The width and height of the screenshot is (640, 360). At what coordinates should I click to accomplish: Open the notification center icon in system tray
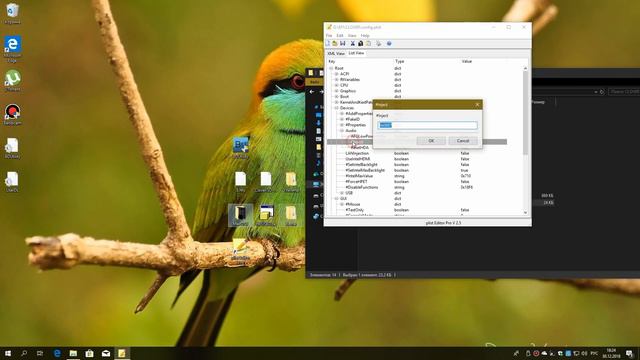point(630,353)
